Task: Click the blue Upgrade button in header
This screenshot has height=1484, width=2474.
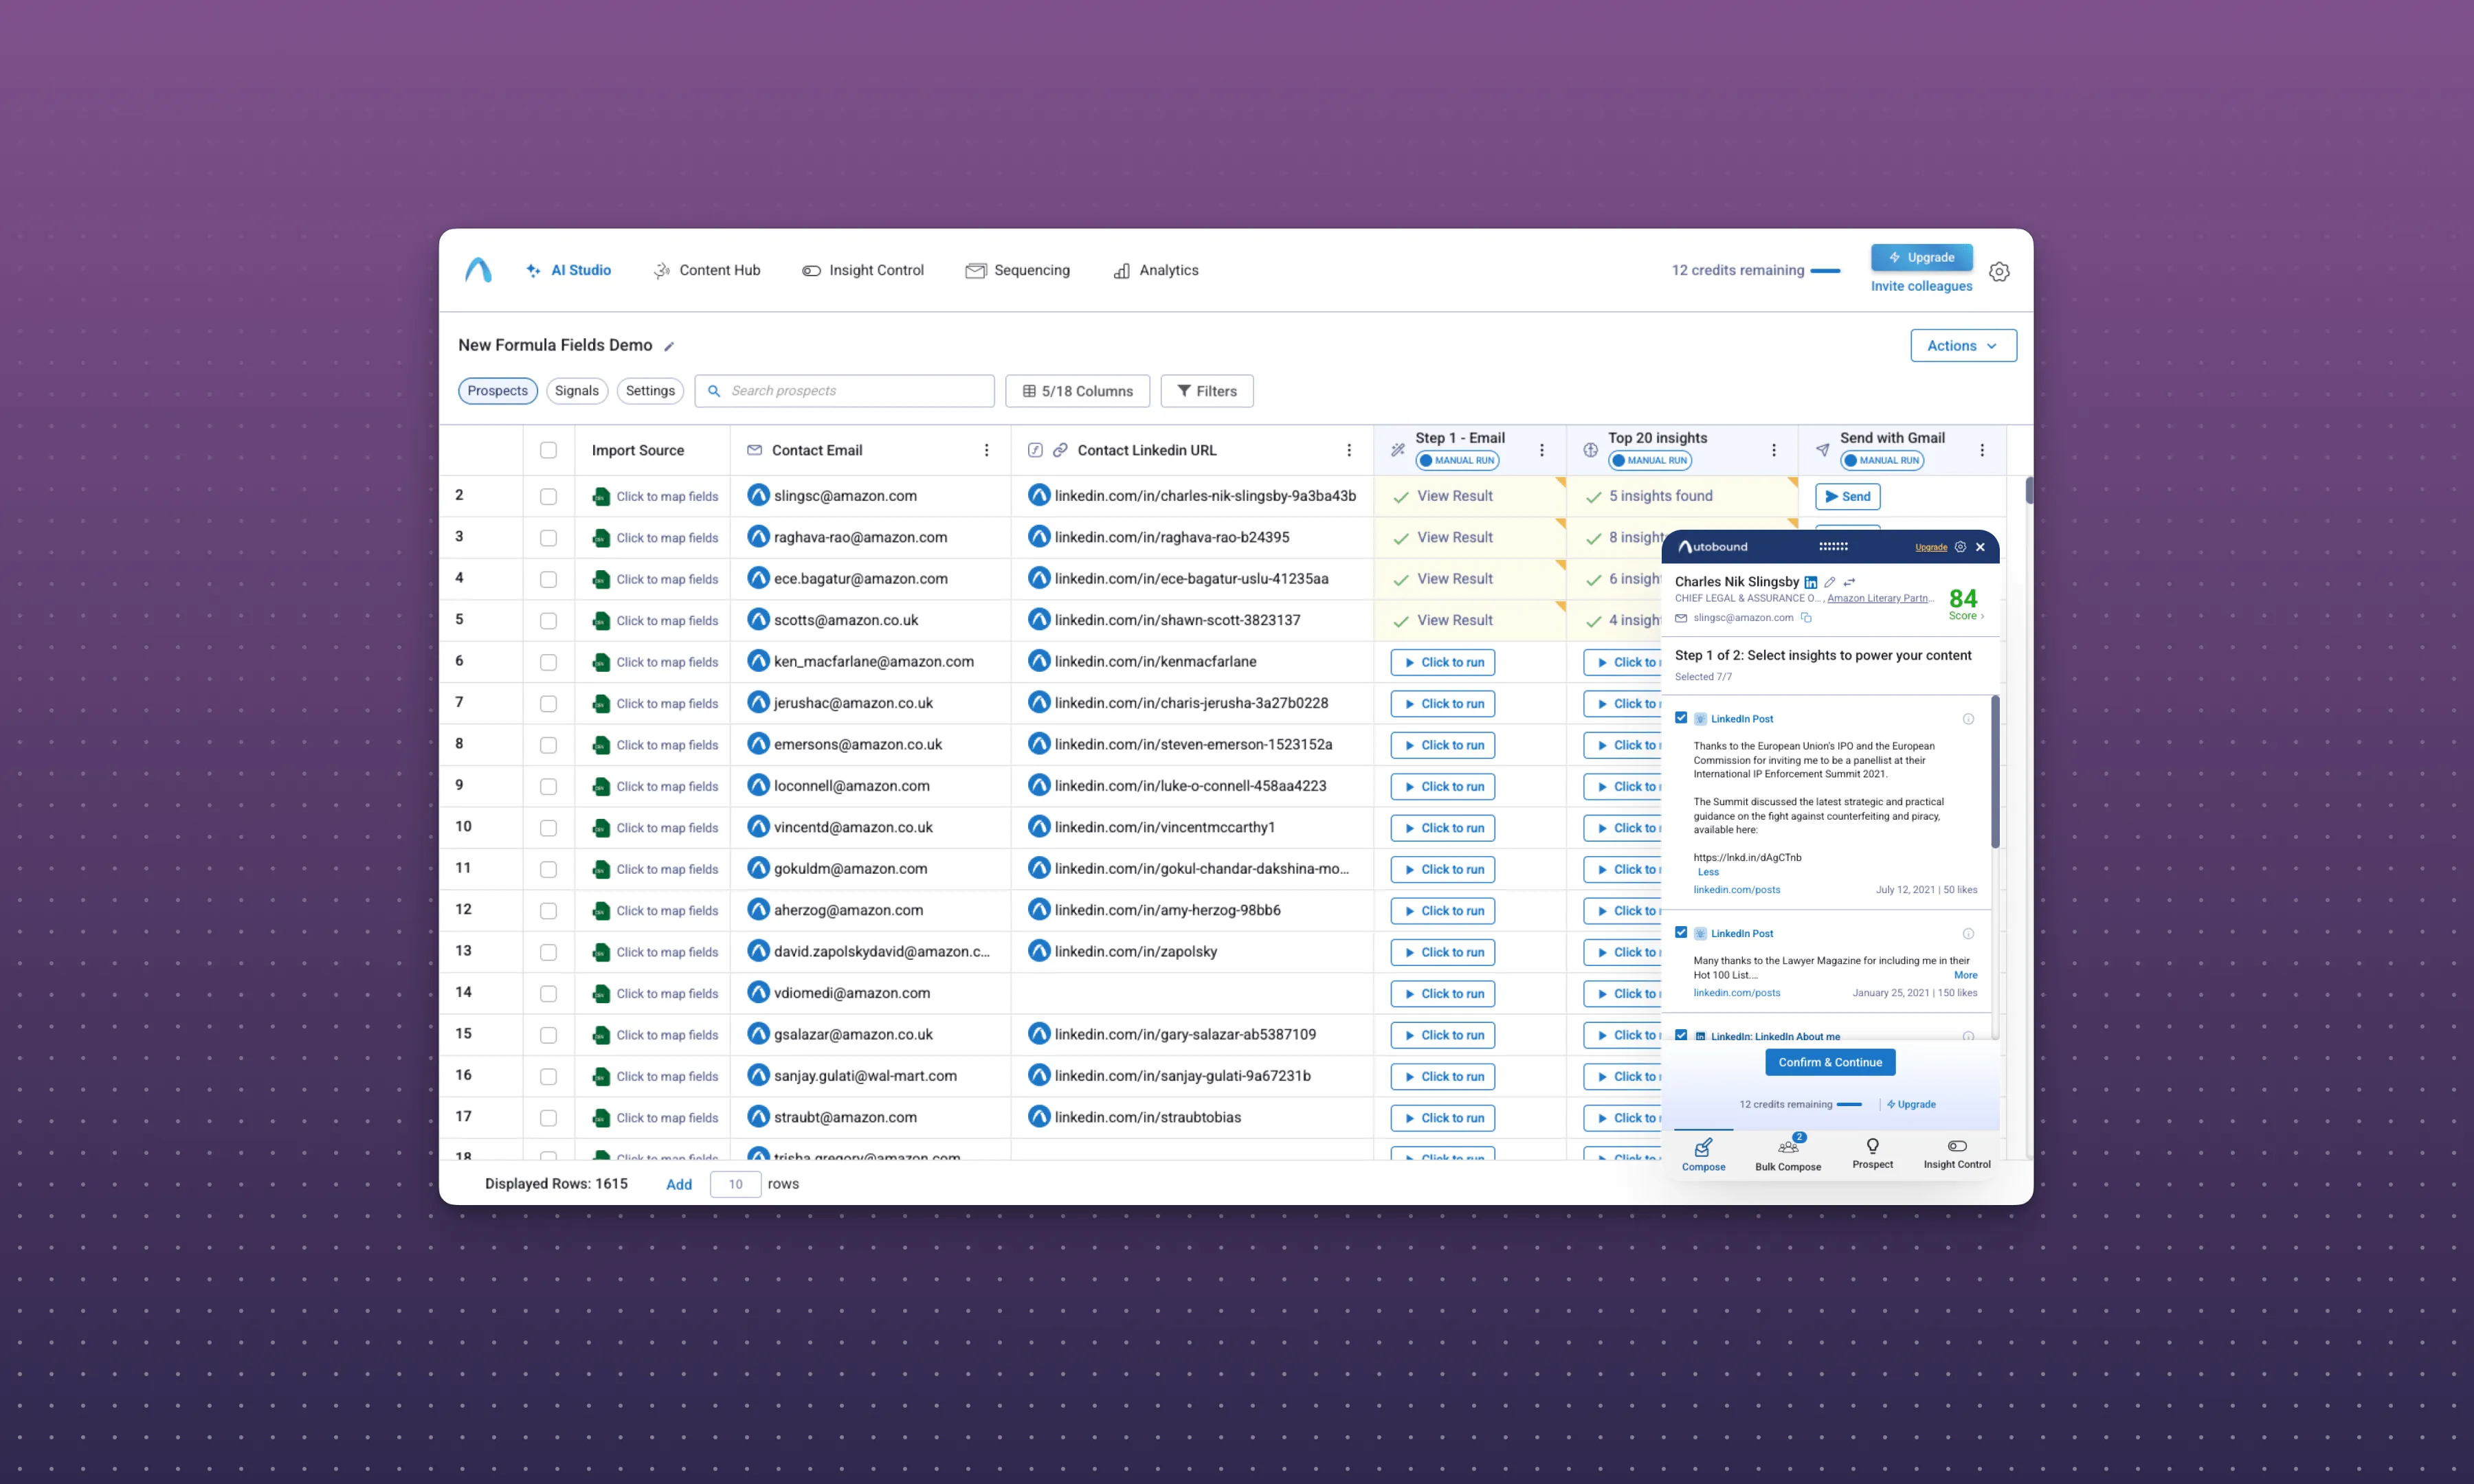Action: click(1921, 258)
